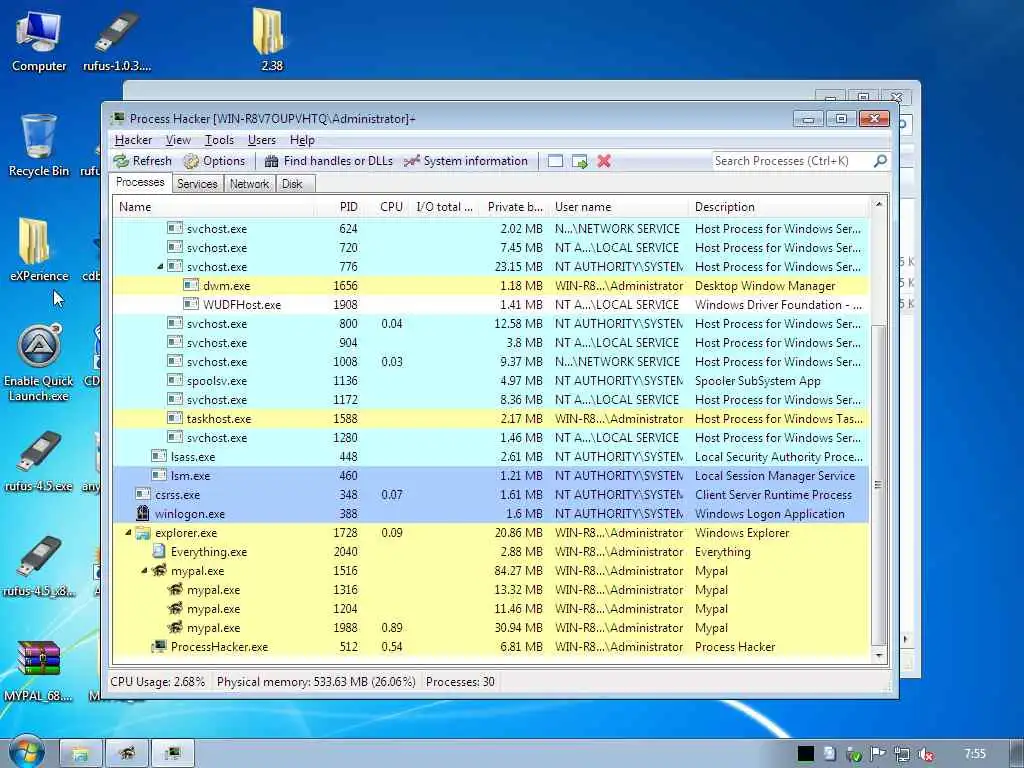Open the Windows Start orb
Image resolution: width=1024 pixels, height=768 pixels.
26,752
